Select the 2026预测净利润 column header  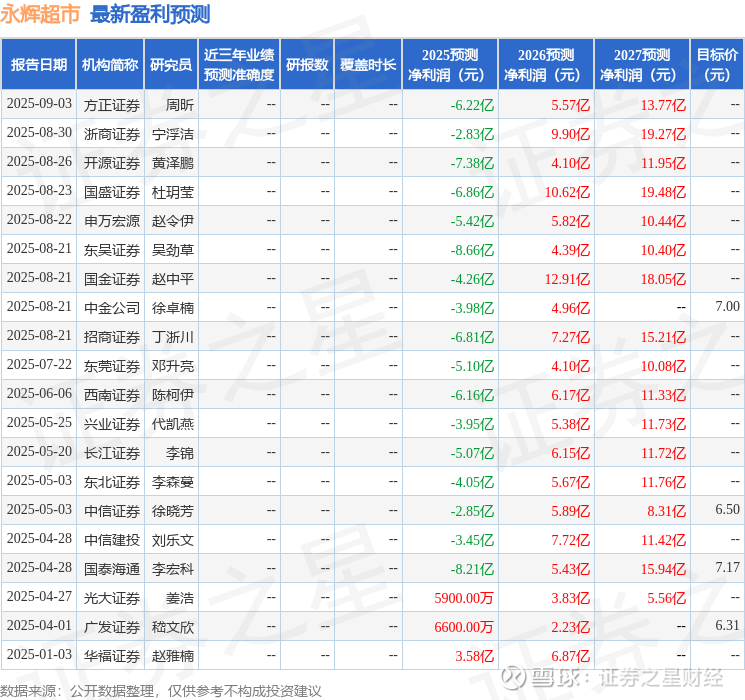tap(545, 64)
